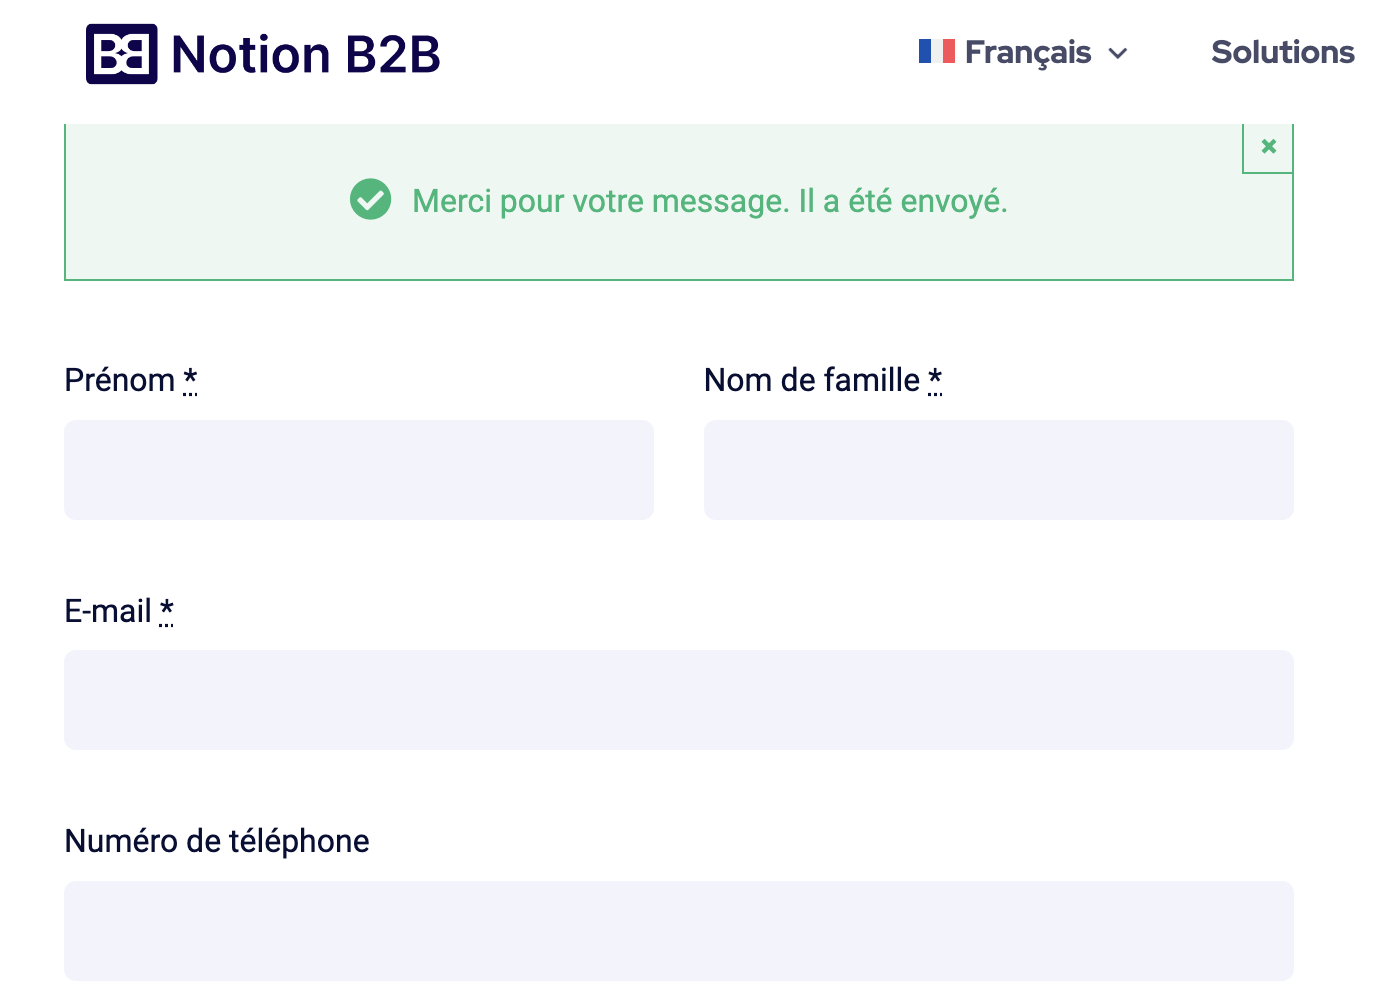Click the required asterisk beside Prénom

190,380
